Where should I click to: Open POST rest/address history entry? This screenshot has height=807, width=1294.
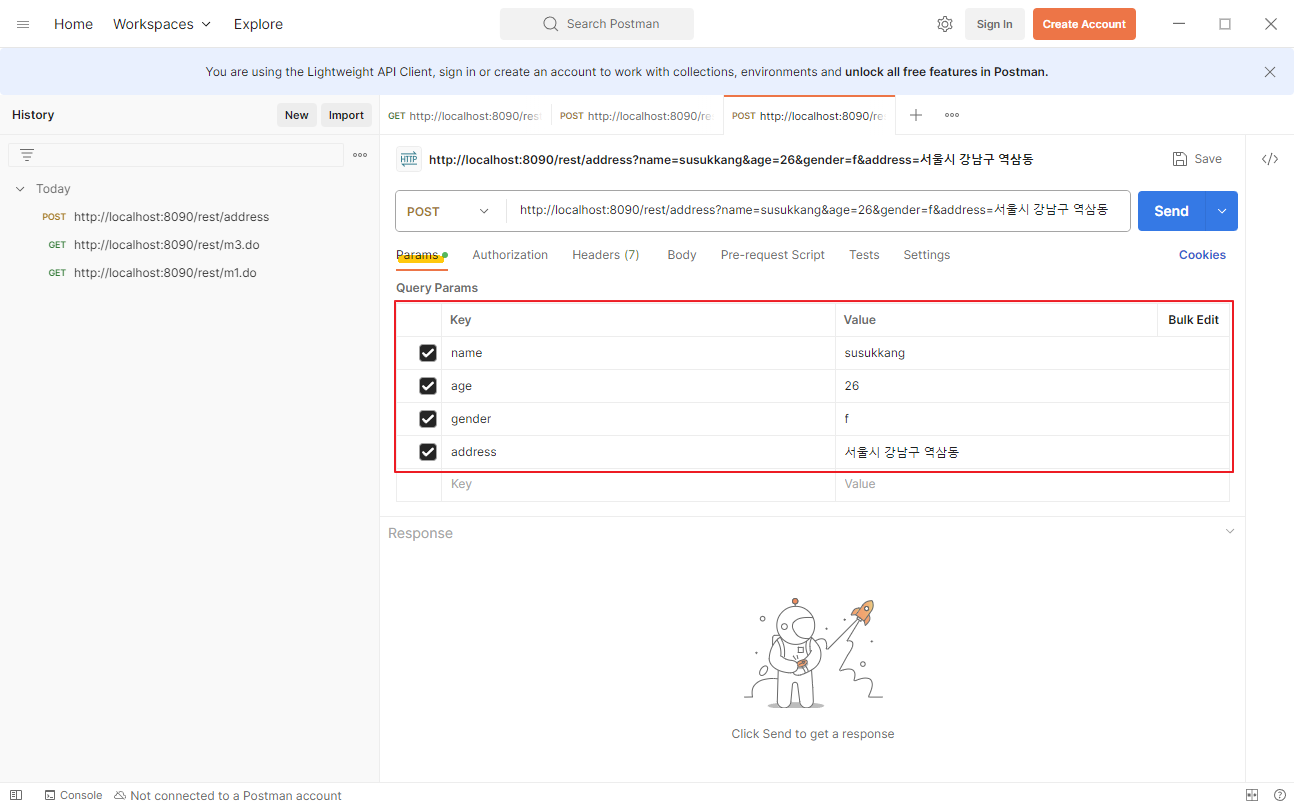pyautogui.click(x=171, y=217)
